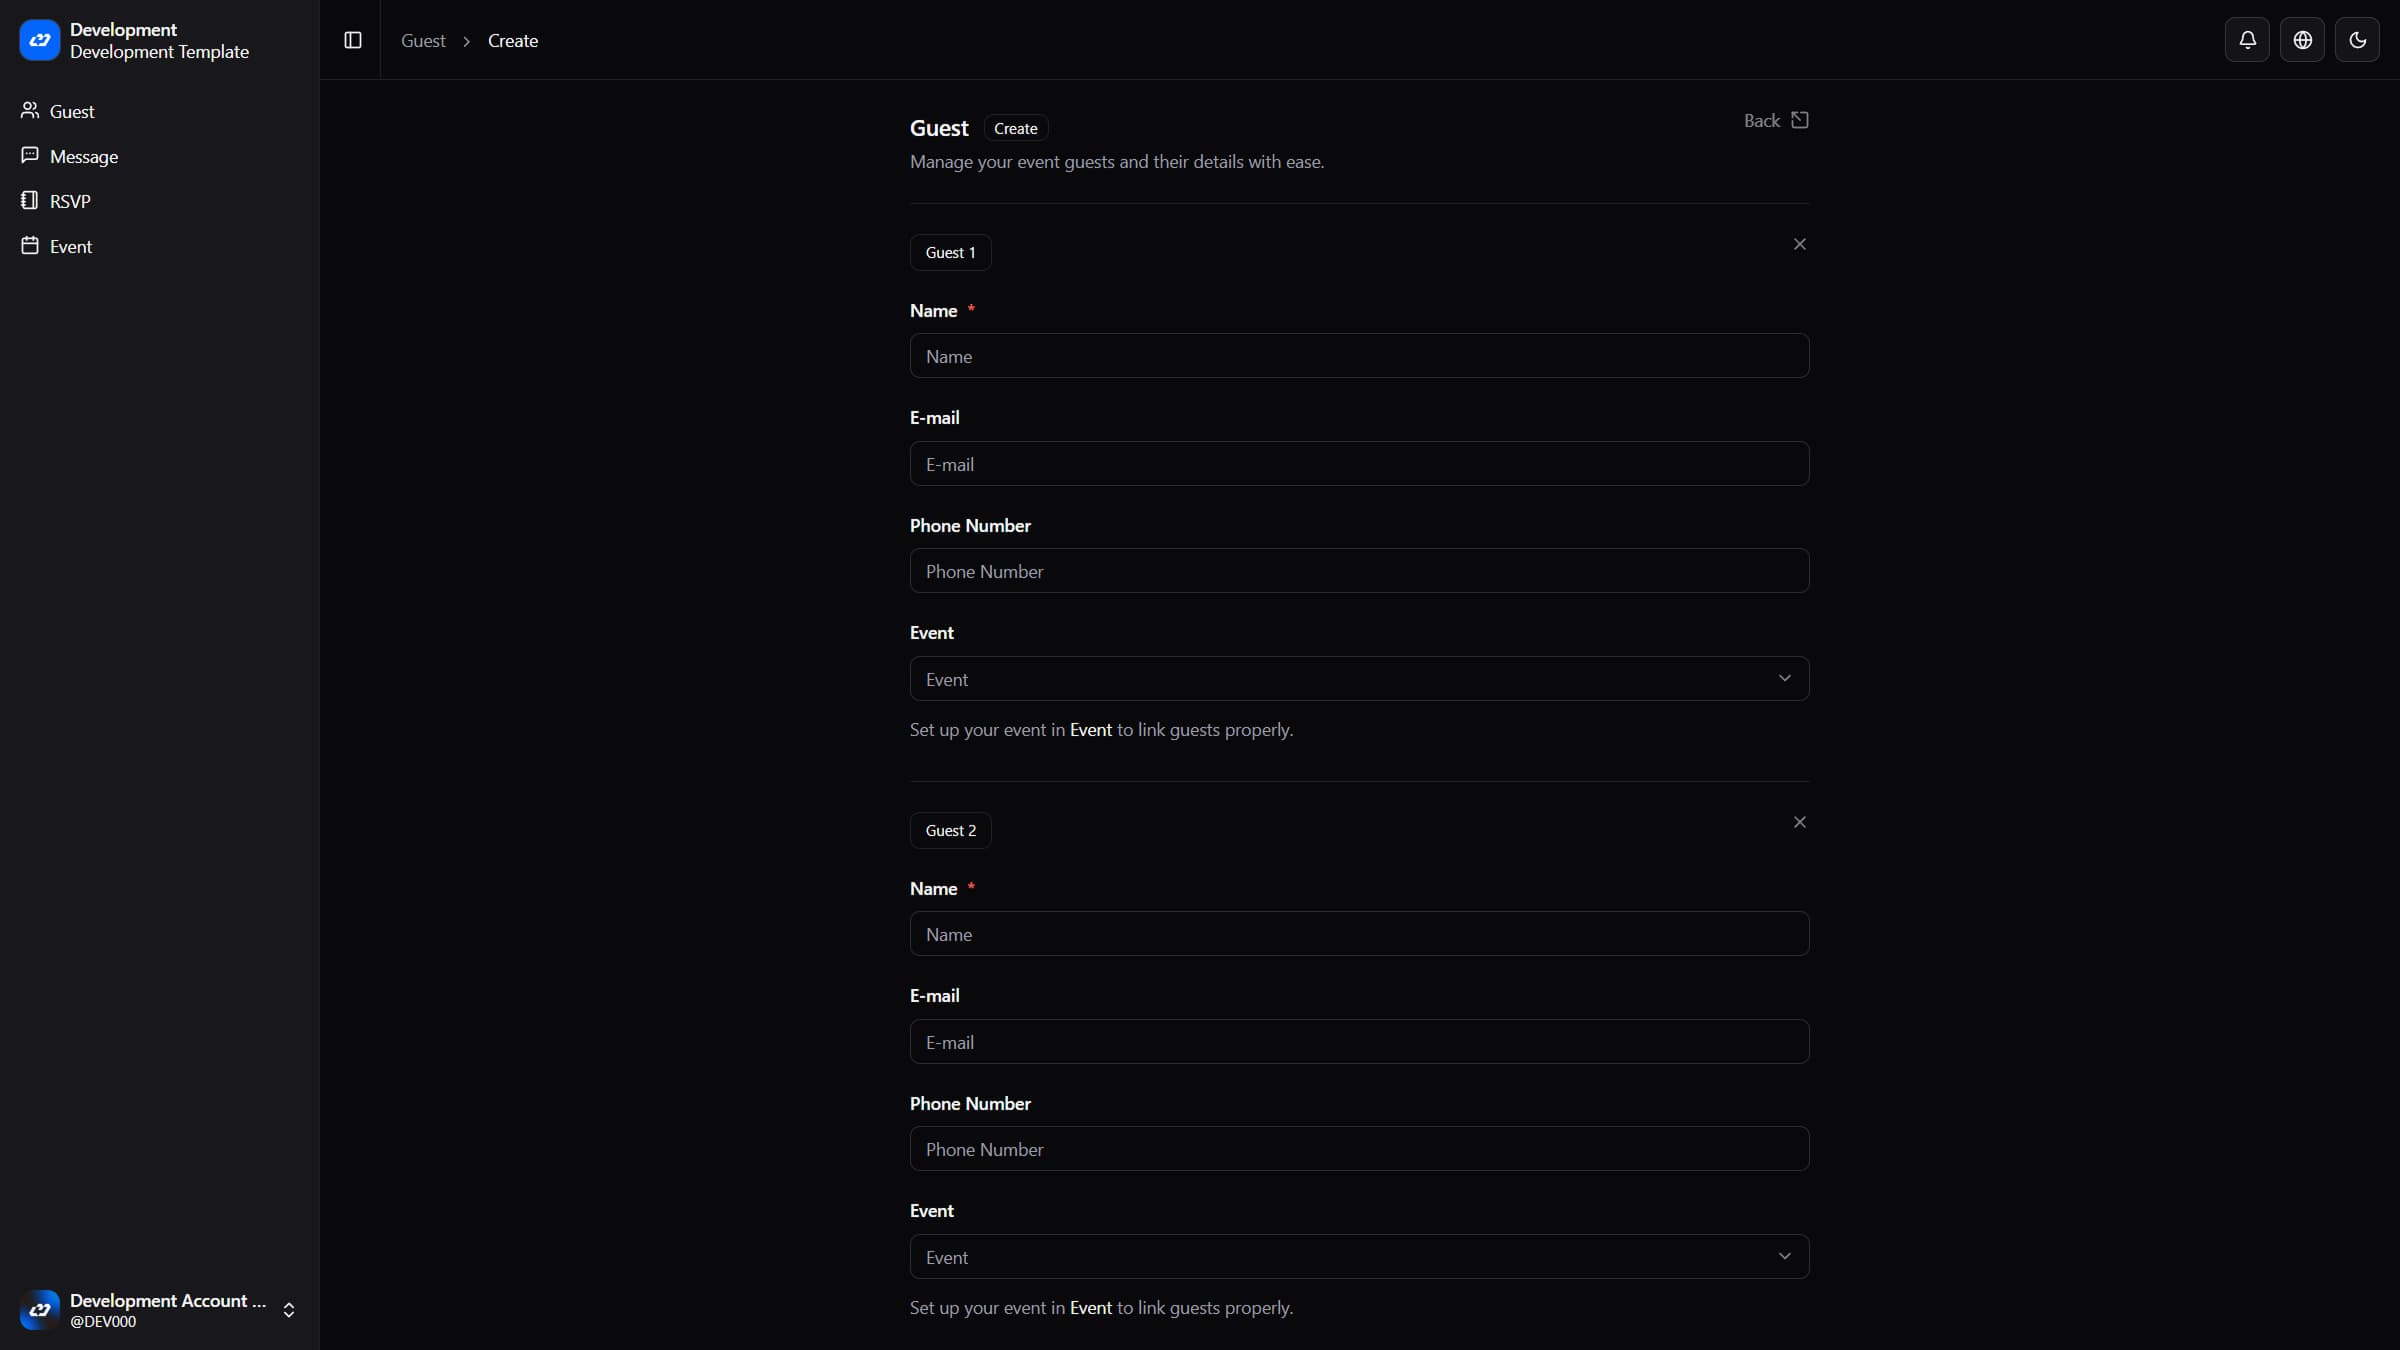Image resolution: width=2400 pixels, height=1350 pixels.
Task: Focus the Guest 2 Phone Number field
Action: point(1359,1149)
